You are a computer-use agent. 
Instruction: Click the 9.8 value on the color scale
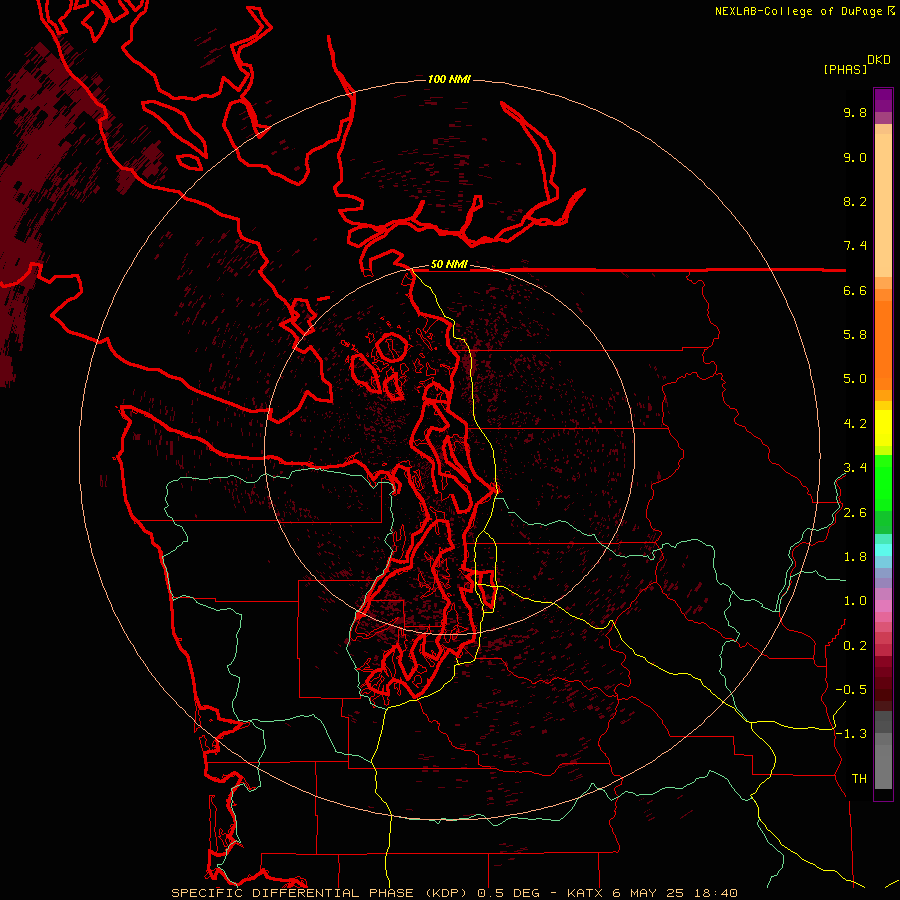855,112
